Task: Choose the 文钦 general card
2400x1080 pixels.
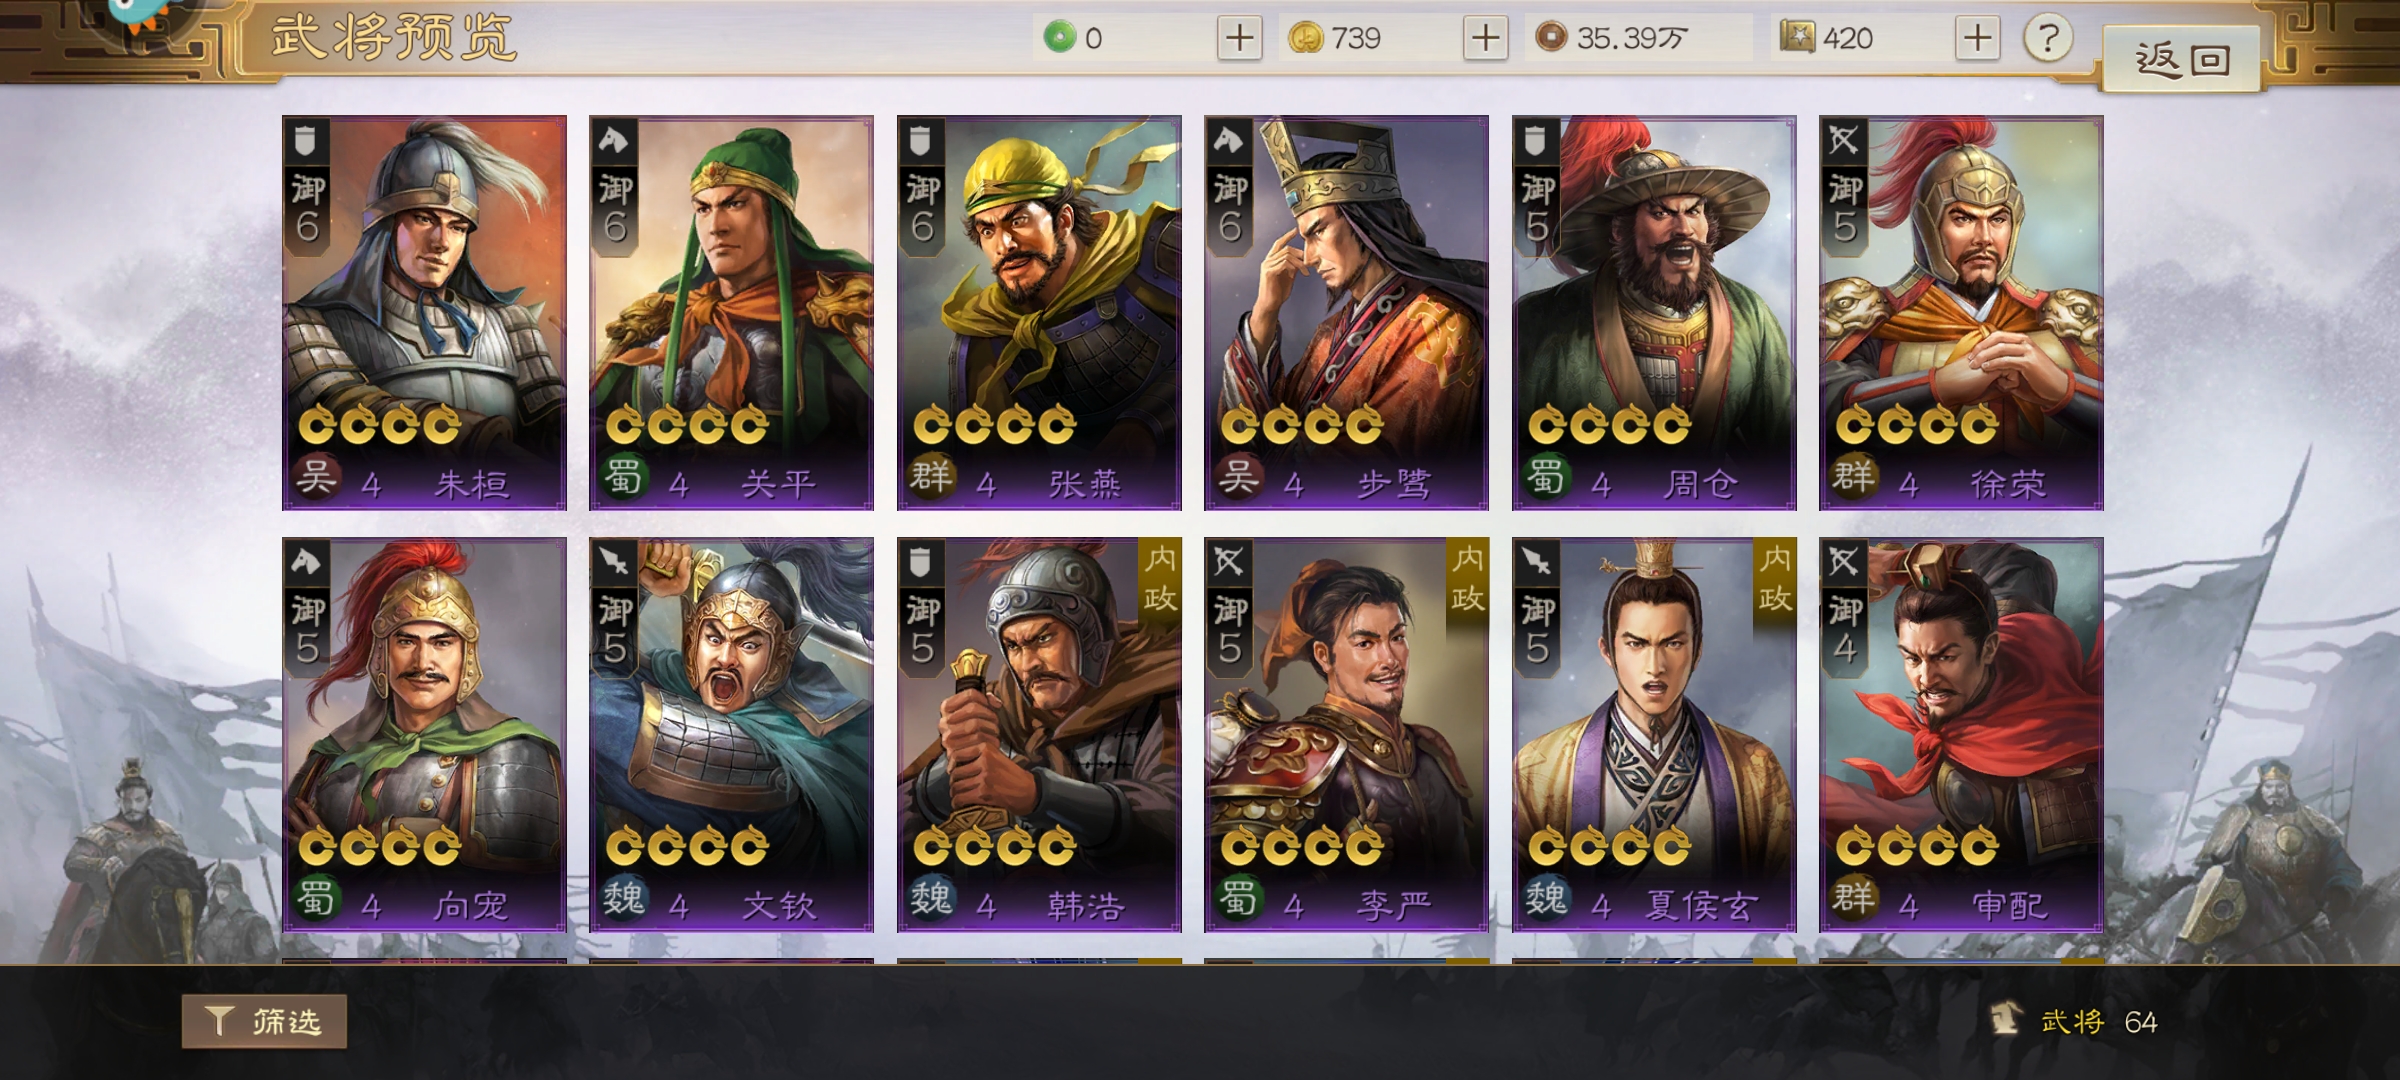Action: 731,735
